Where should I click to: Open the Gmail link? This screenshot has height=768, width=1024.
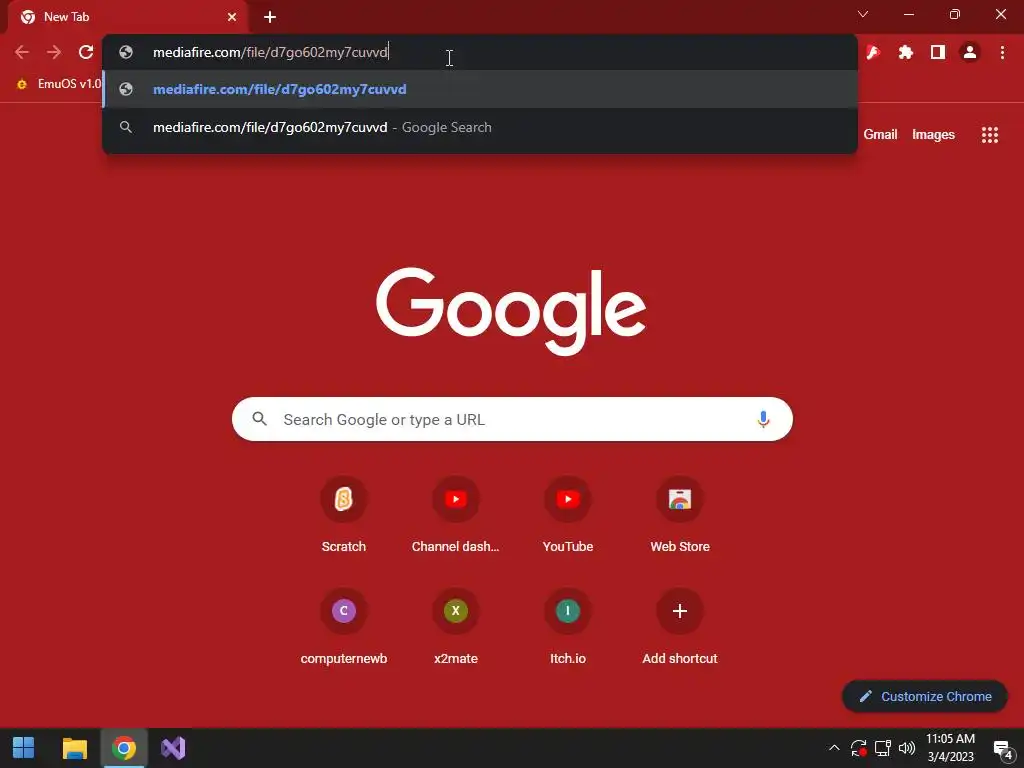[880, 135]
